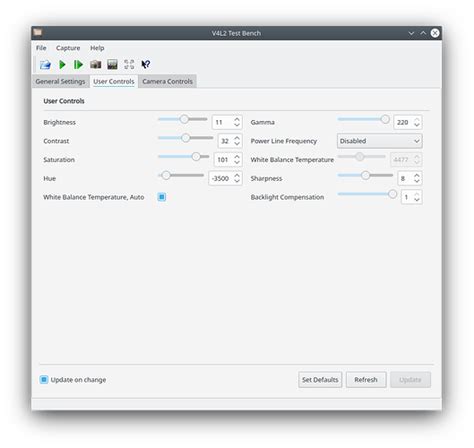Image resolution: width=474 pixels, height=448 pixels.
Task: Start capturing with the green play icon
Action: [x=62, y=64]
